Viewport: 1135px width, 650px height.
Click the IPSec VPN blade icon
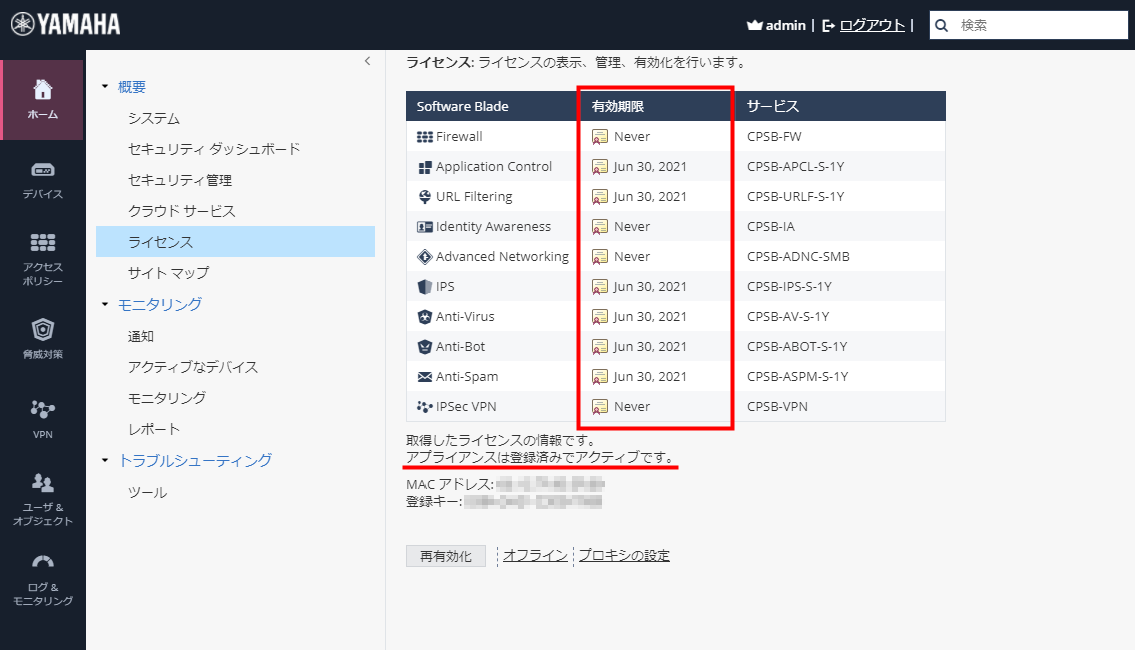click(x=426, y=406)
